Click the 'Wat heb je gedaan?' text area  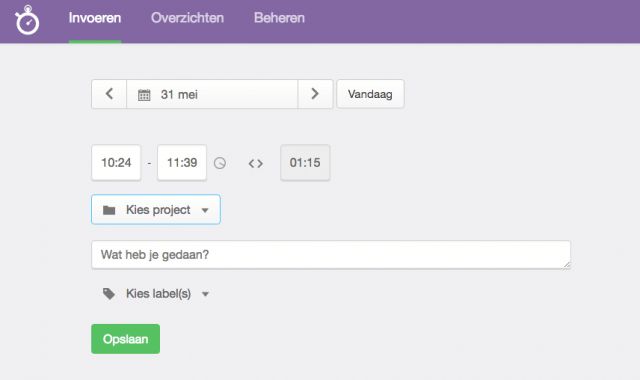pyautogui.click(x=331, y=255)
